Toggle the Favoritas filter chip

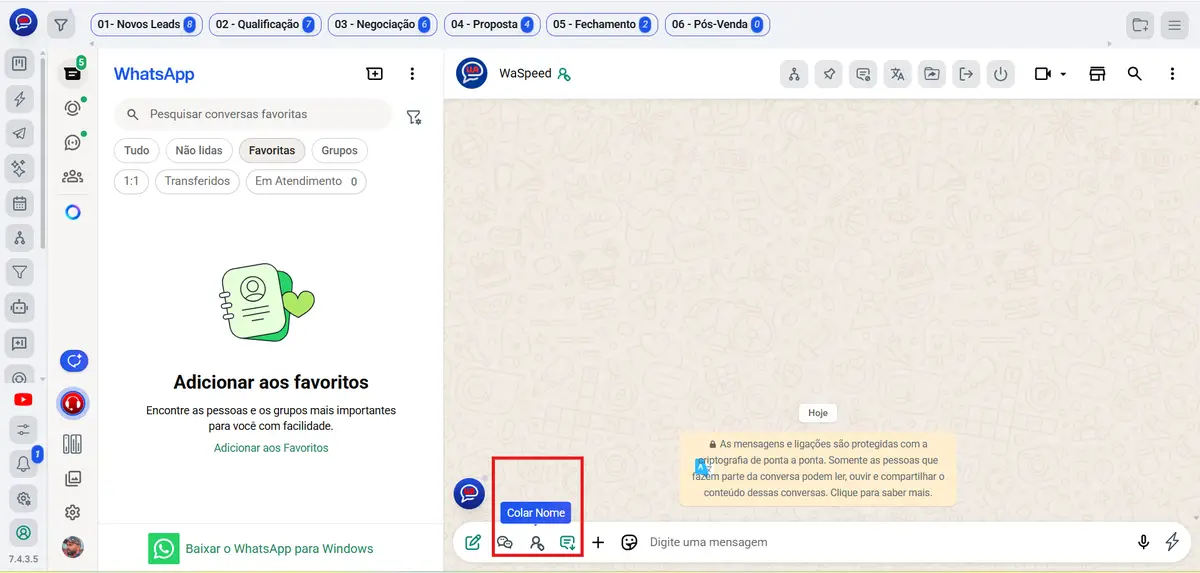tap(272, 151)
